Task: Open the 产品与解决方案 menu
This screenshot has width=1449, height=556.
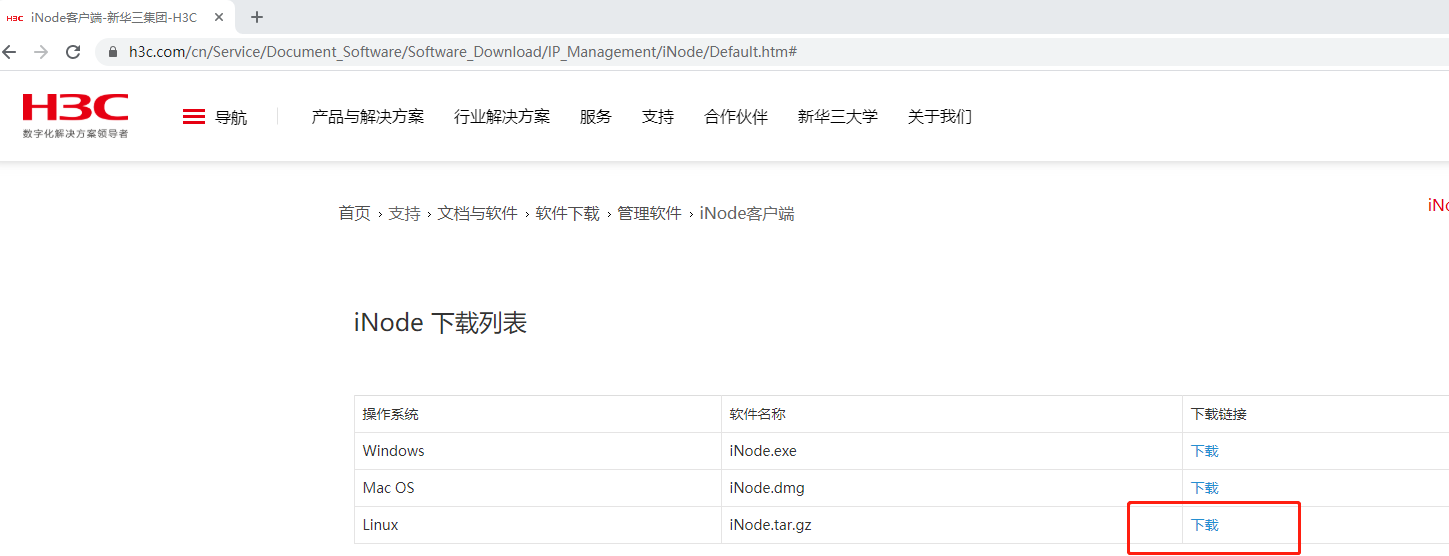Action: tap(368, 117)
